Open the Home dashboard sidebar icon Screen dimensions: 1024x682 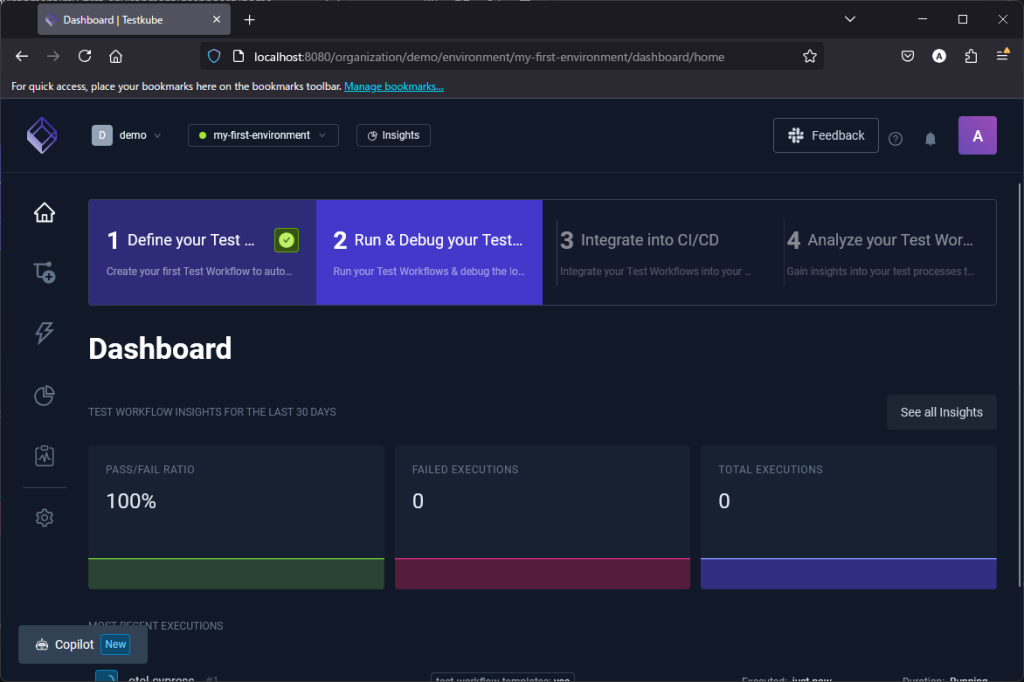(44, 212)
